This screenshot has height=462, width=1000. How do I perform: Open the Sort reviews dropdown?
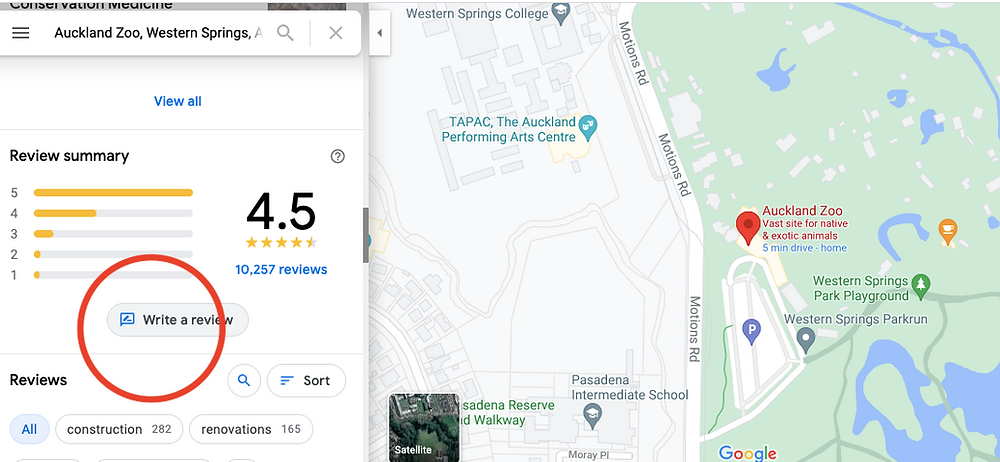click(x=306, y=380)
